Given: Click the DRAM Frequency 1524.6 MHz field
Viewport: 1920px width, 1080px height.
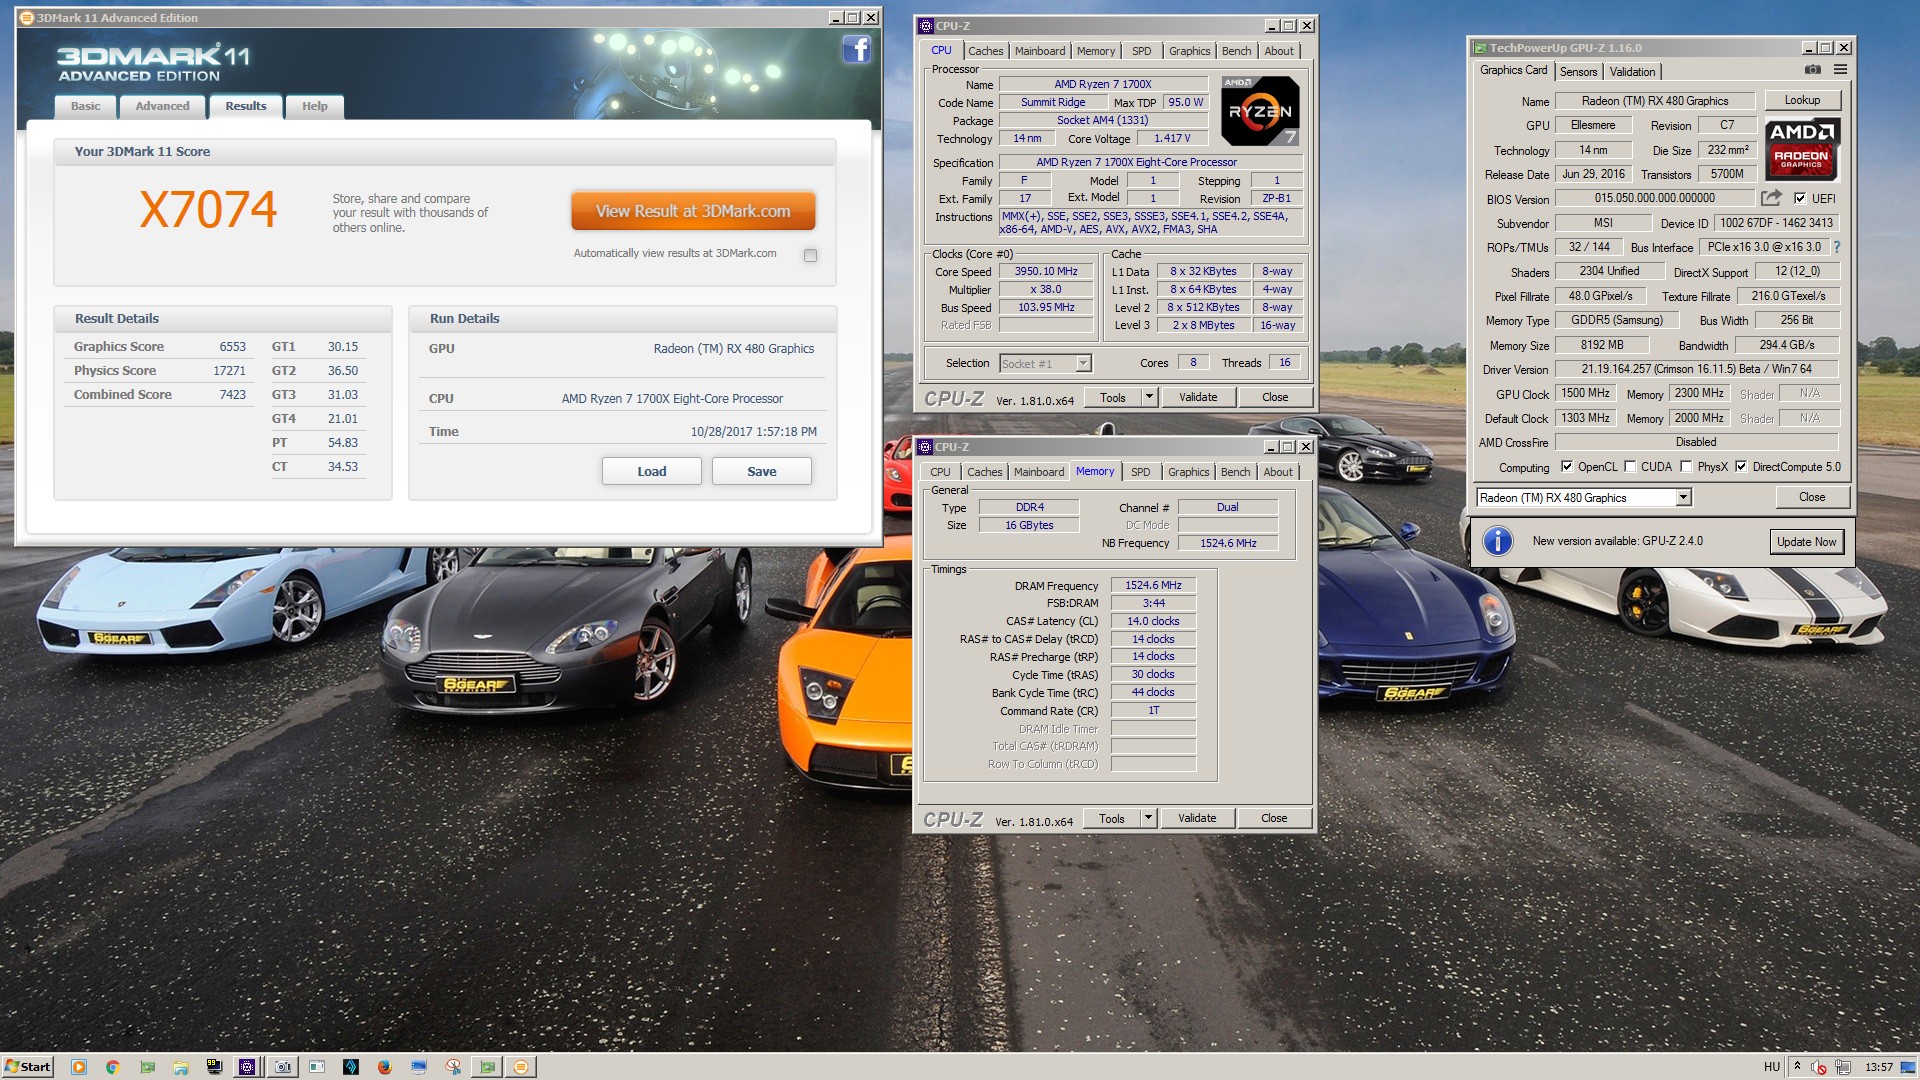Looking at the screenshot, I should (1153, 586).
